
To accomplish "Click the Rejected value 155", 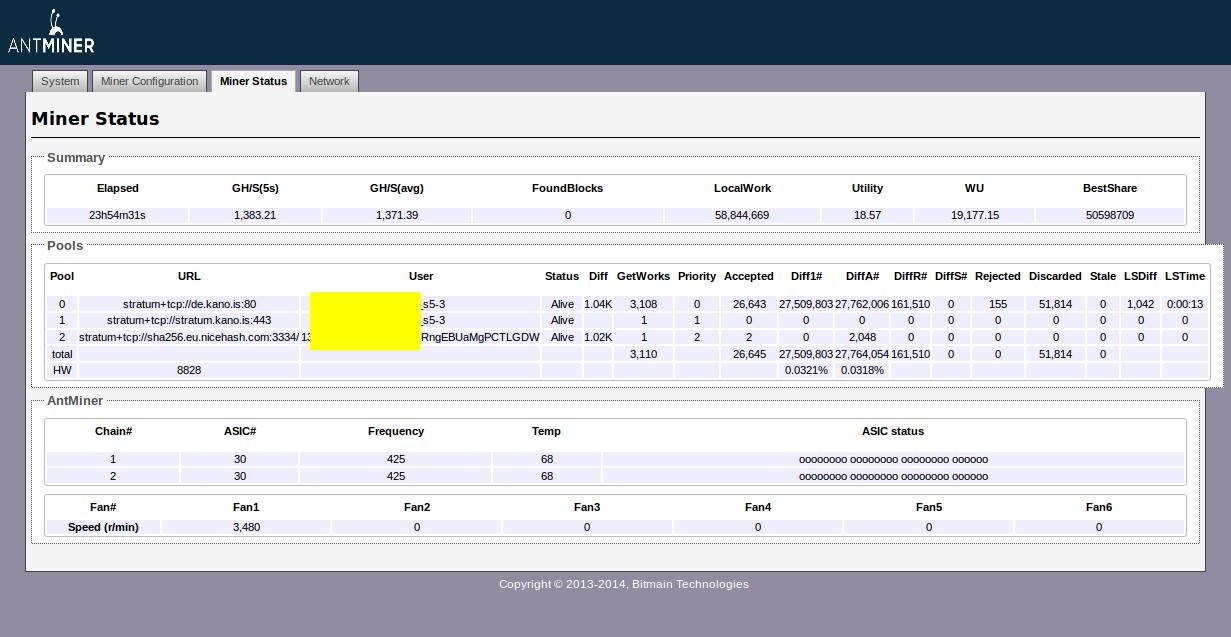I will pyautogui.click(x=997, y=304).
